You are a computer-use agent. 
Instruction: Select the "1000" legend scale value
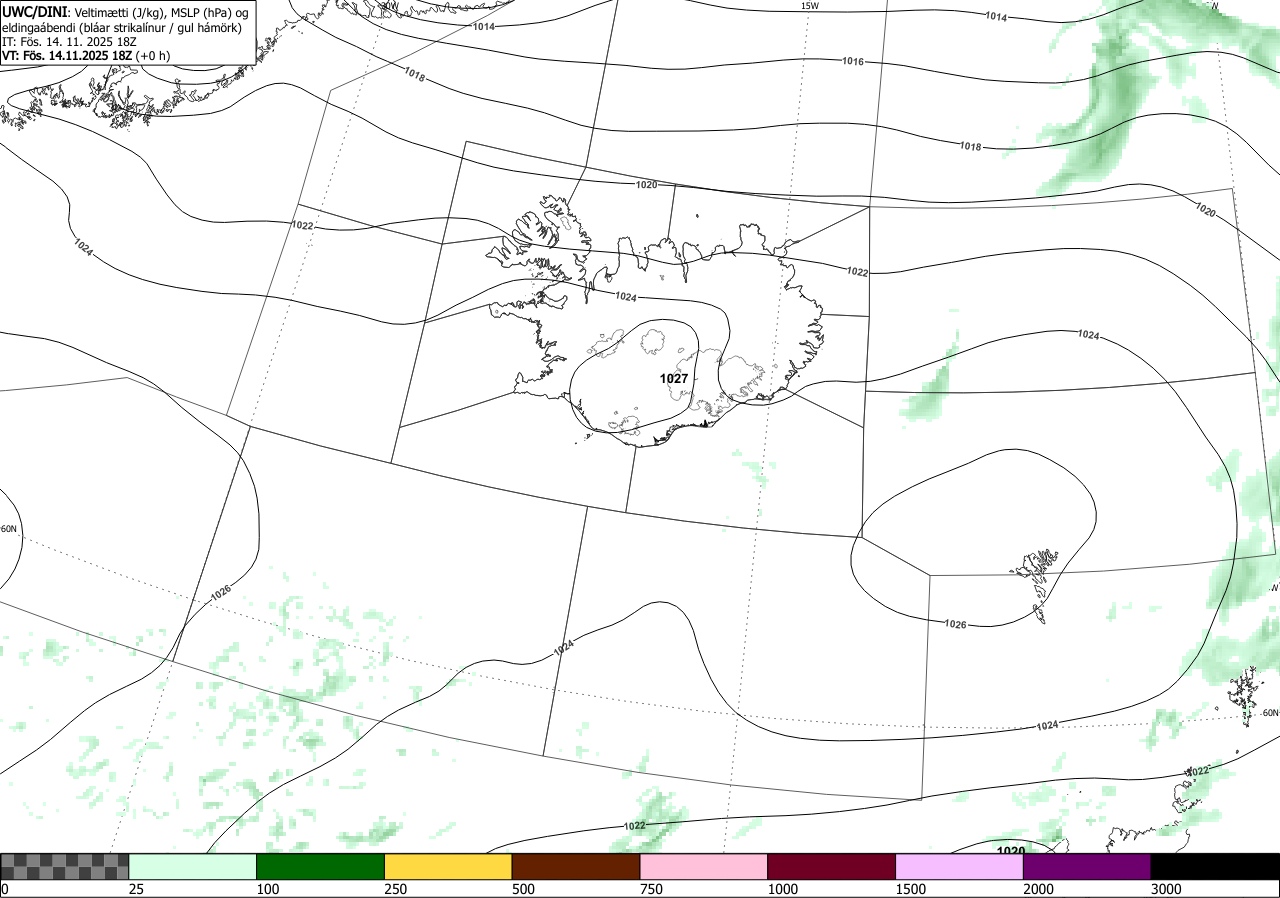pyautogui.click(x=783, y=889)
